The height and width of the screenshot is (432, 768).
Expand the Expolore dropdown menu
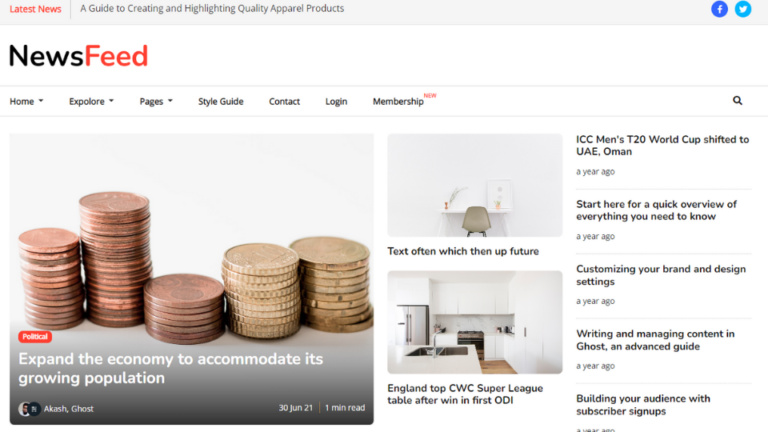coord(91,101)
